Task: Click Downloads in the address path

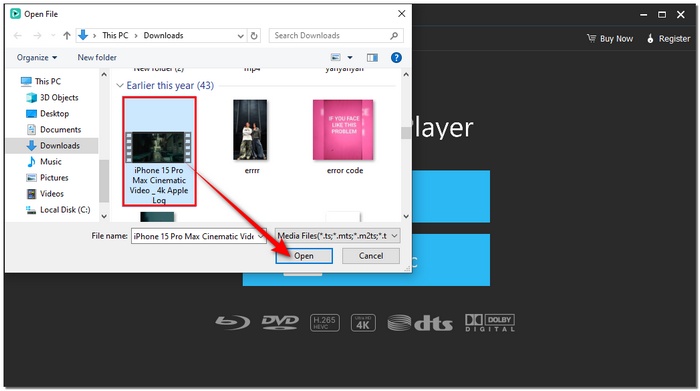Action: click(x=163, y=35)
